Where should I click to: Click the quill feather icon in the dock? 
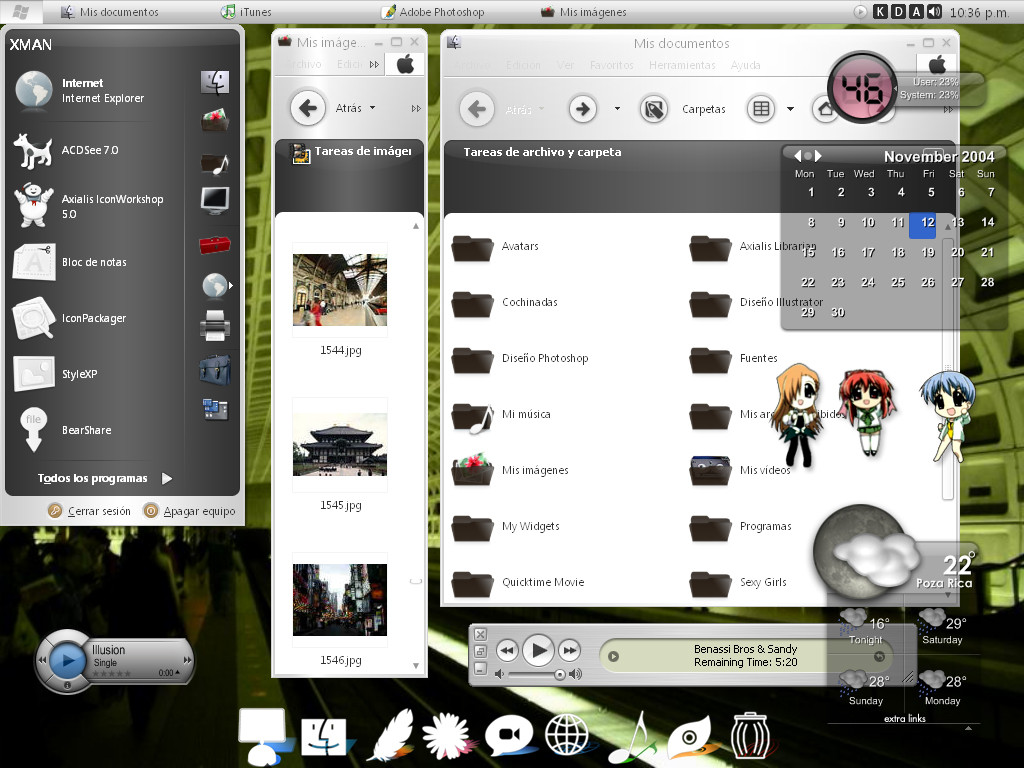point(391,735)
